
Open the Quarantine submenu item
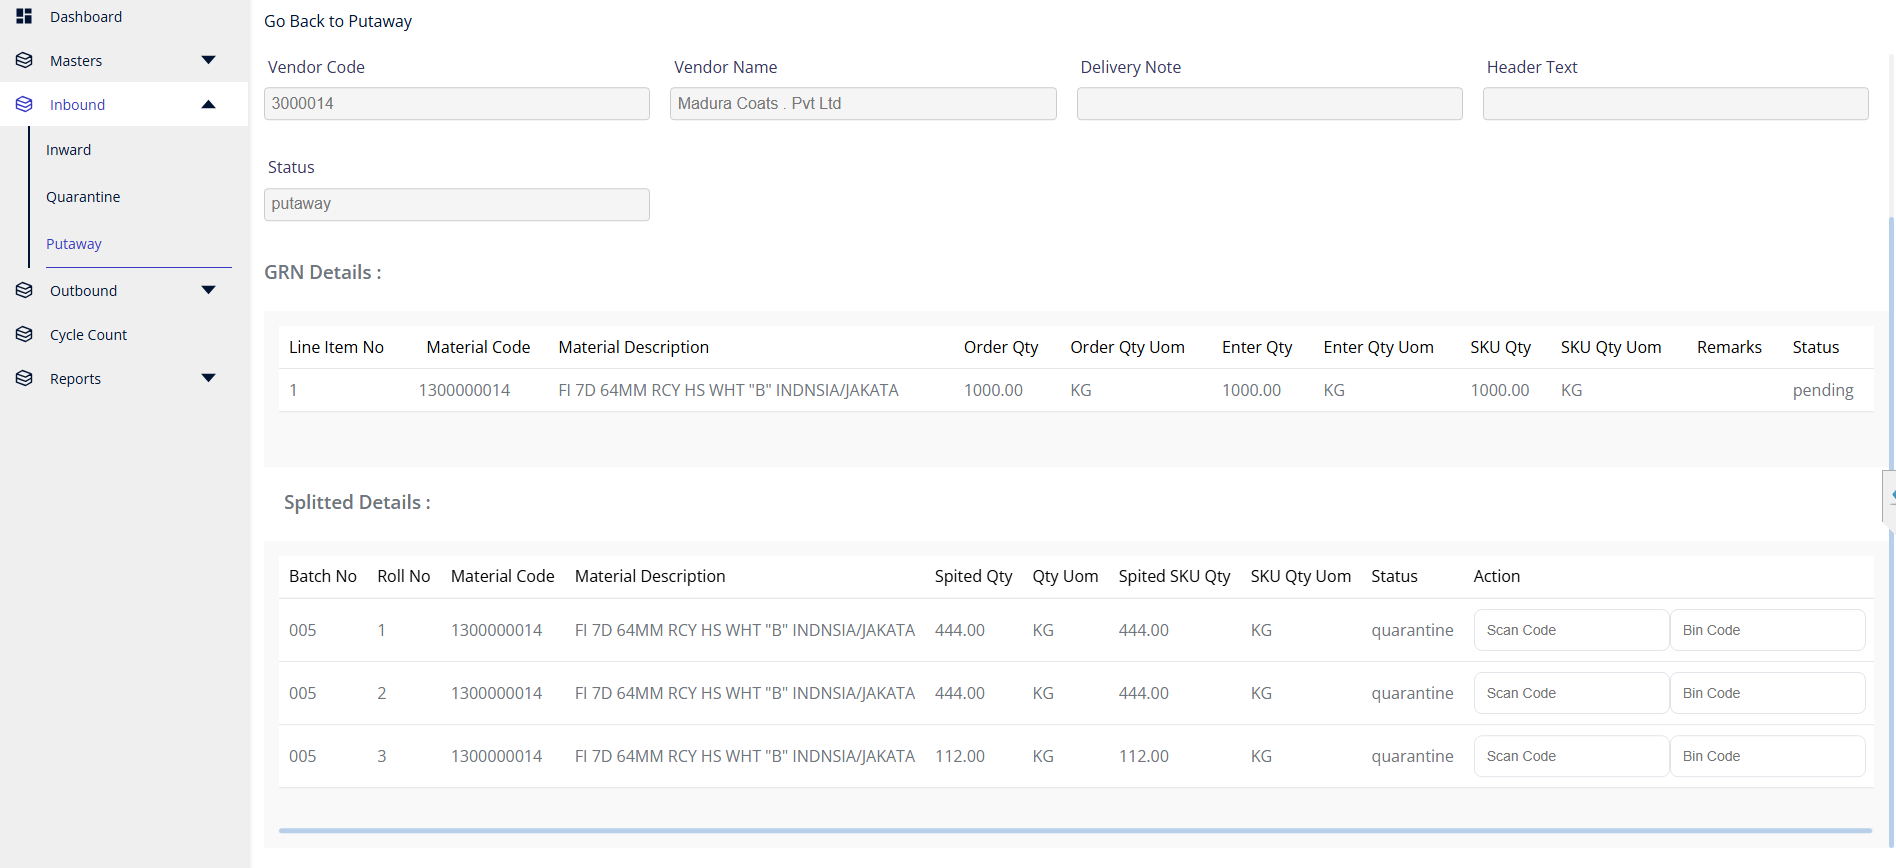pos(83,197)
